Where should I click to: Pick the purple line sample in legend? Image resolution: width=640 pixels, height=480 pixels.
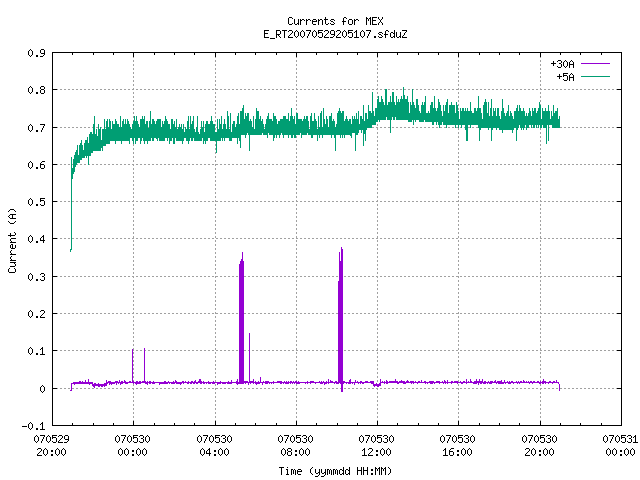tap(595, 64)
